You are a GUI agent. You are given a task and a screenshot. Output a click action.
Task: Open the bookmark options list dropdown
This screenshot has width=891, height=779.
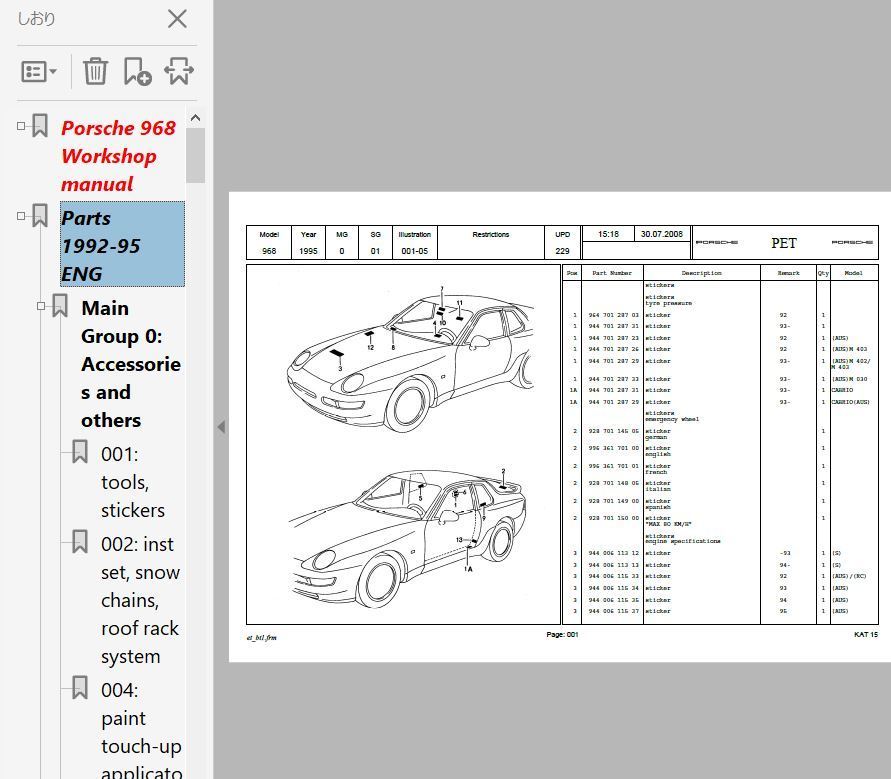coord(39,72)
